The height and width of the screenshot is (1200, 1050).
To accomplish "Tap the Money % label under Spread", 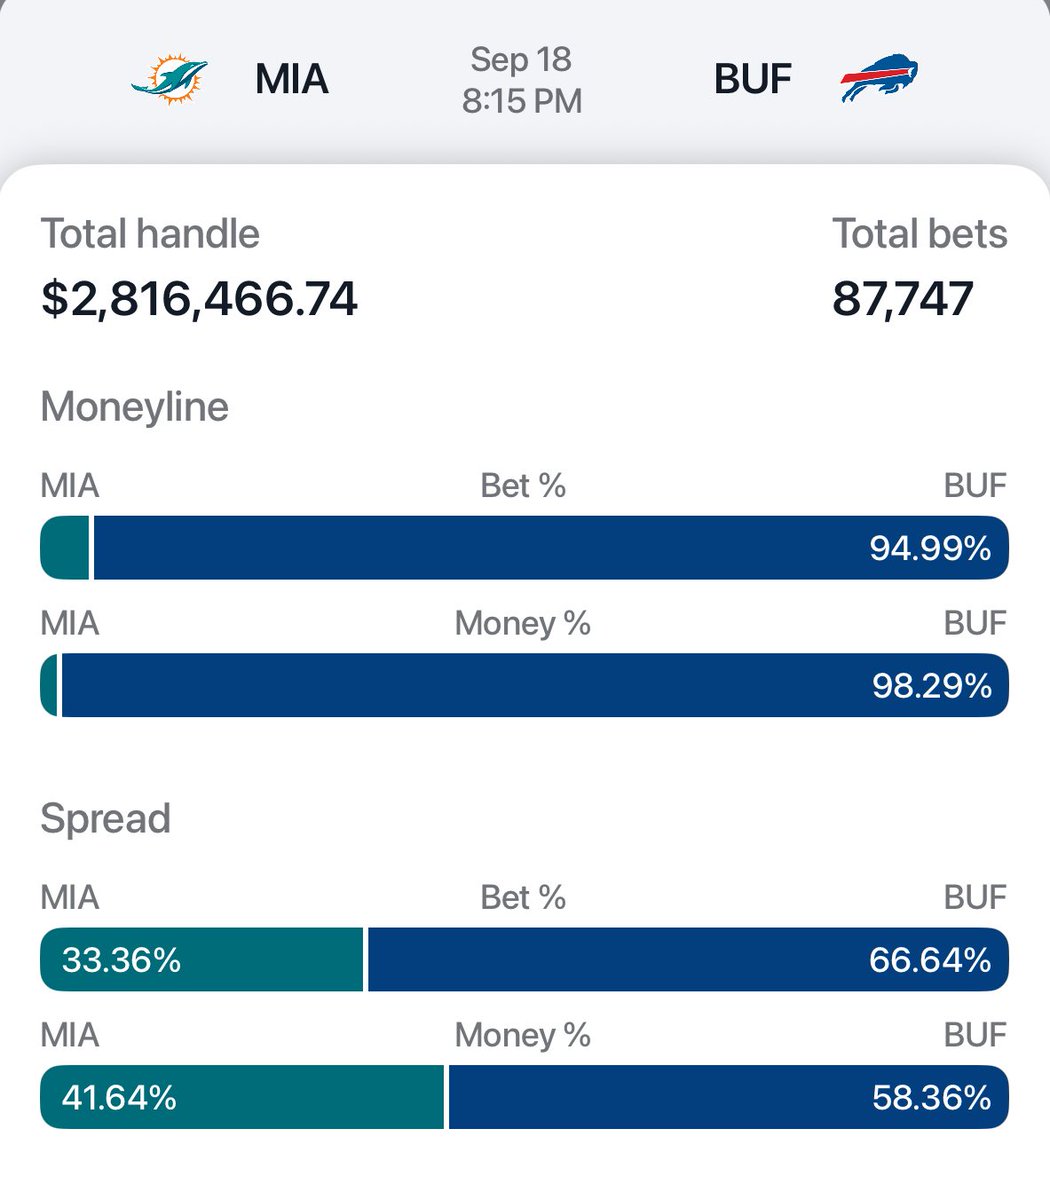I will point(523,1035).
